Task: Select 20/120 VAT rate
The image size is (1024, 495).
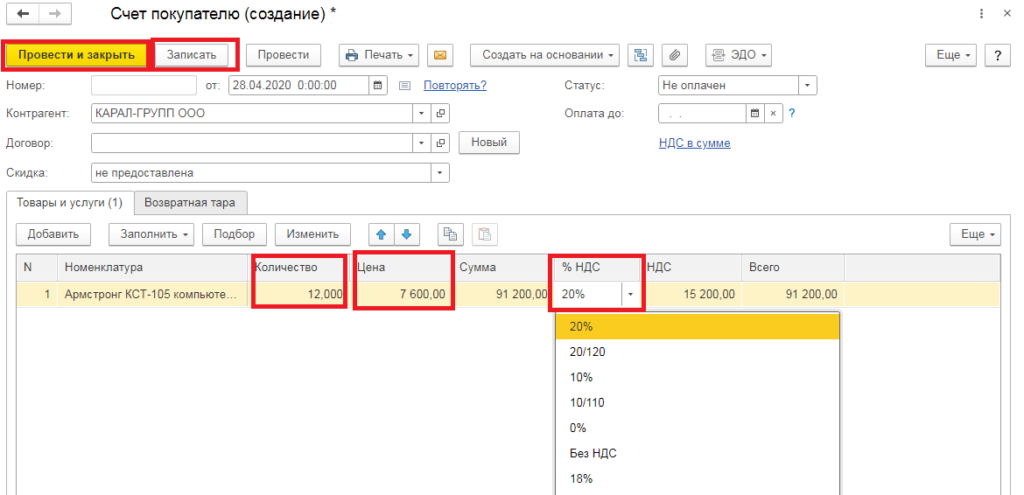Action: pos(697,352)
